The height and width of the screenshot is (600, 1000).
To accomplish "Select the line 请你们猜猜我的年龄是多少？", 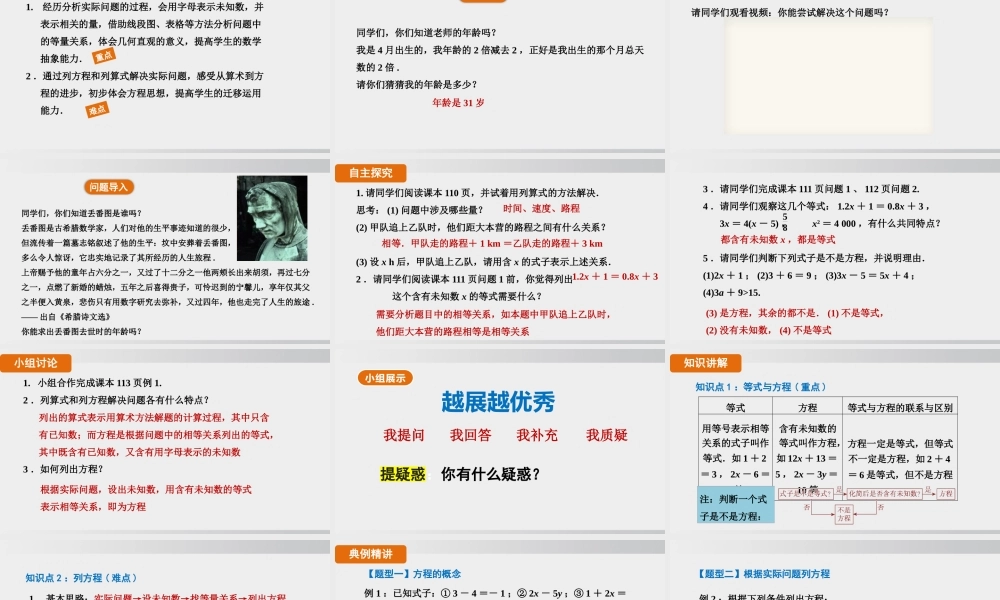I will [x=416, y=84].
